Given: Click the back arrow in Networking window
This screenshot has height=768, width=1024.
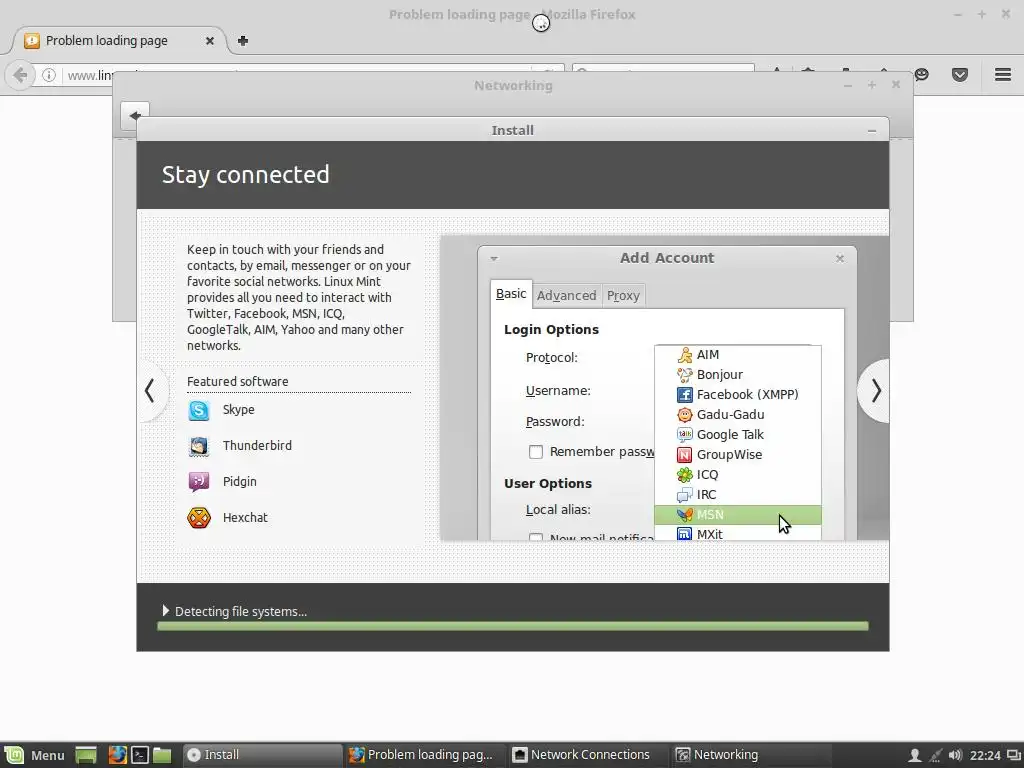Looking at the screenshot, I should coord(135,116).
